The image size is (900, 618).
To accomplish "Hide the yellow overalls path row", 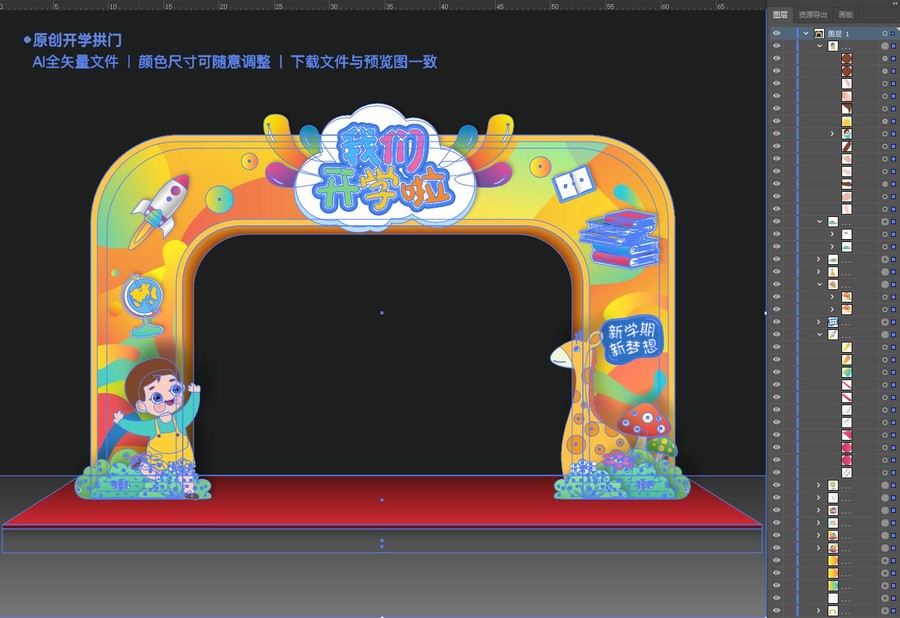I will [777, 121].
